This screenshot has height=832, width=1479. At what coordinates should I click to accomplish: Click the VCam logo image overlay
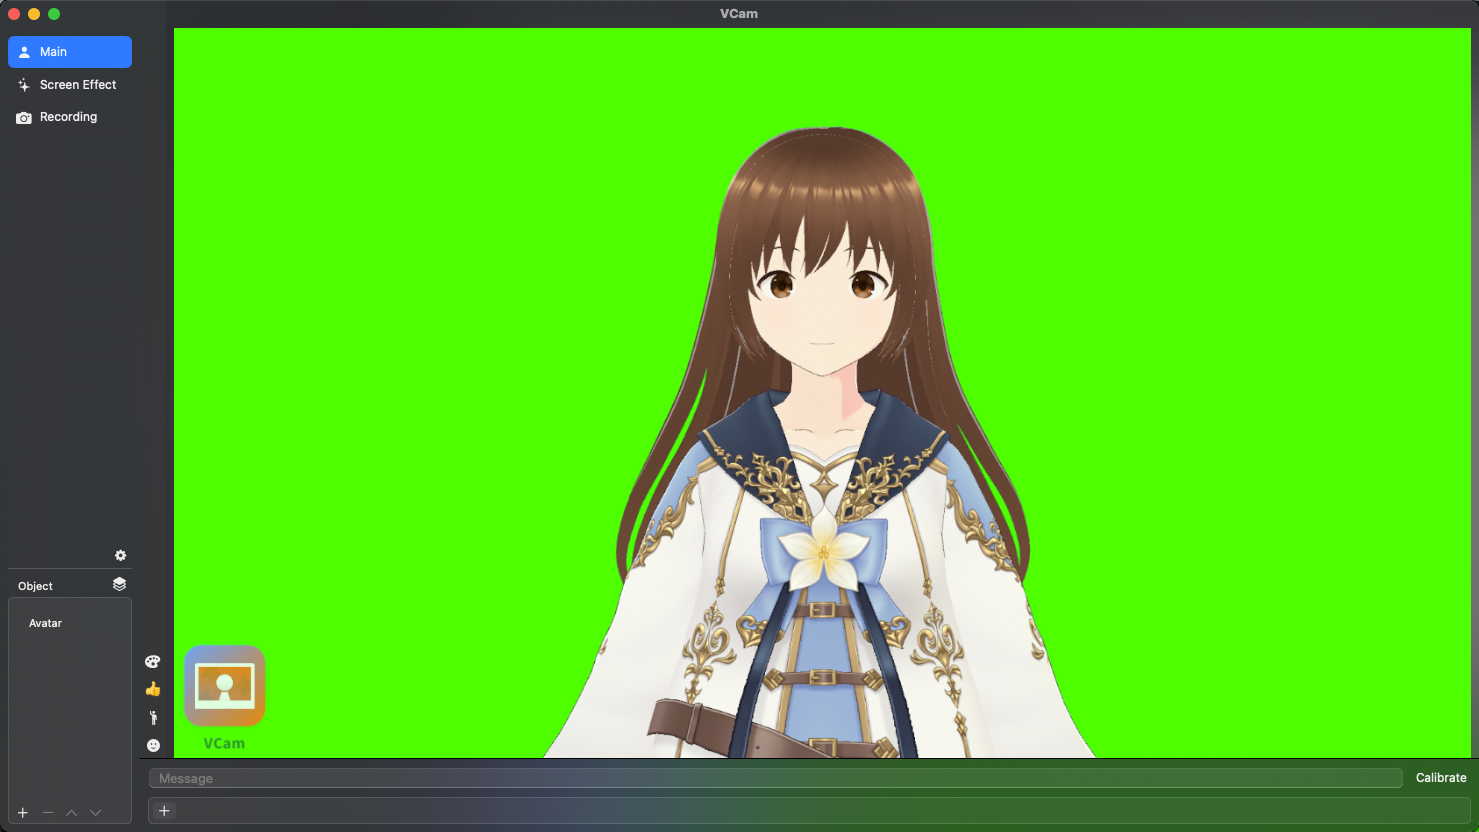pyautogui.click(x=225, y=687)
